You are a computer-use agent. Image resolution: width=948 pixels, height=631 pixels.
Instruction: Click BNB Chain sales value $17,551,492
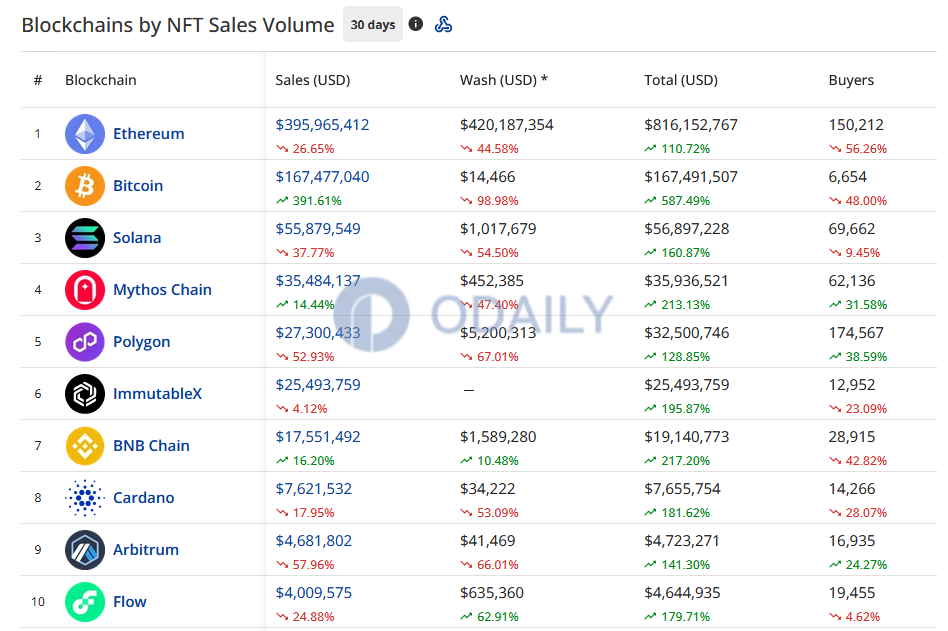tap(318, 436)
